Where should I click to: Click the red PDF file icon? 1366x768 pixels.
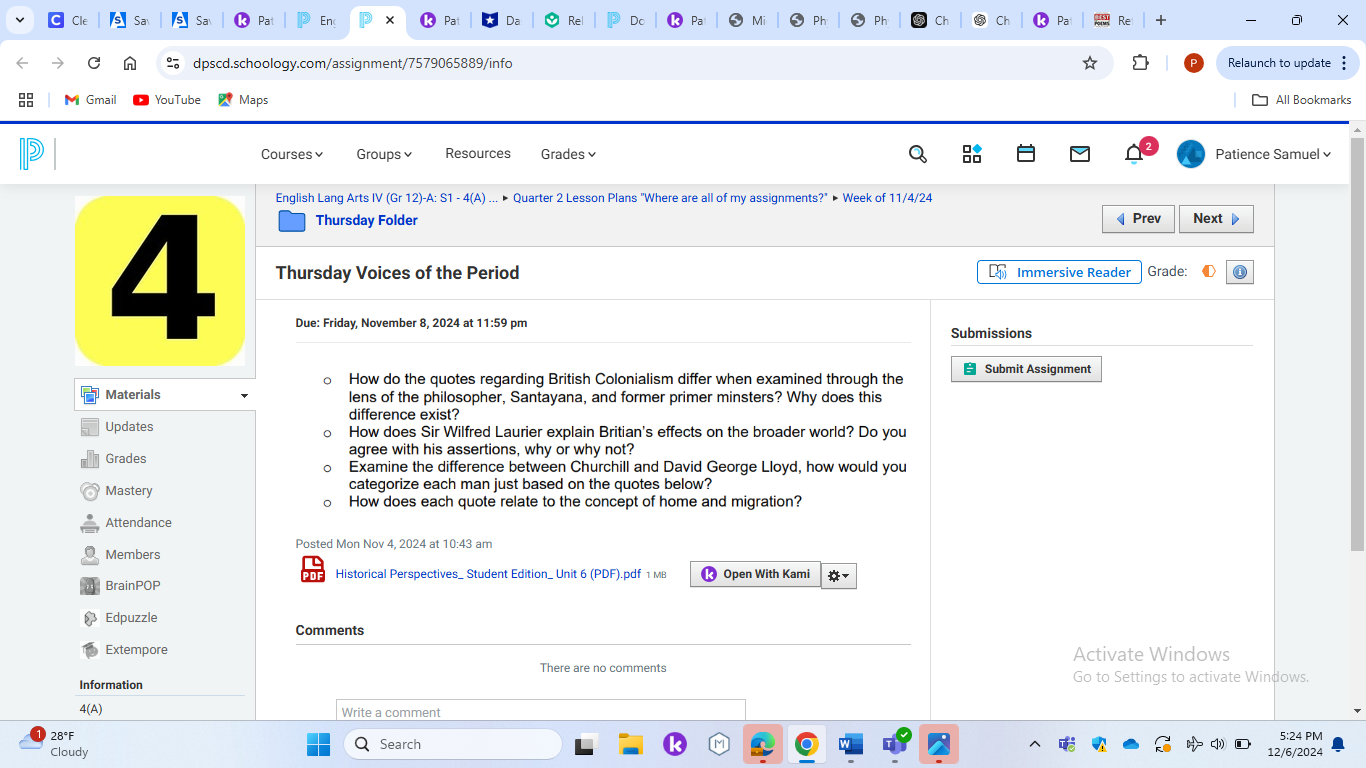coord(313,570)
